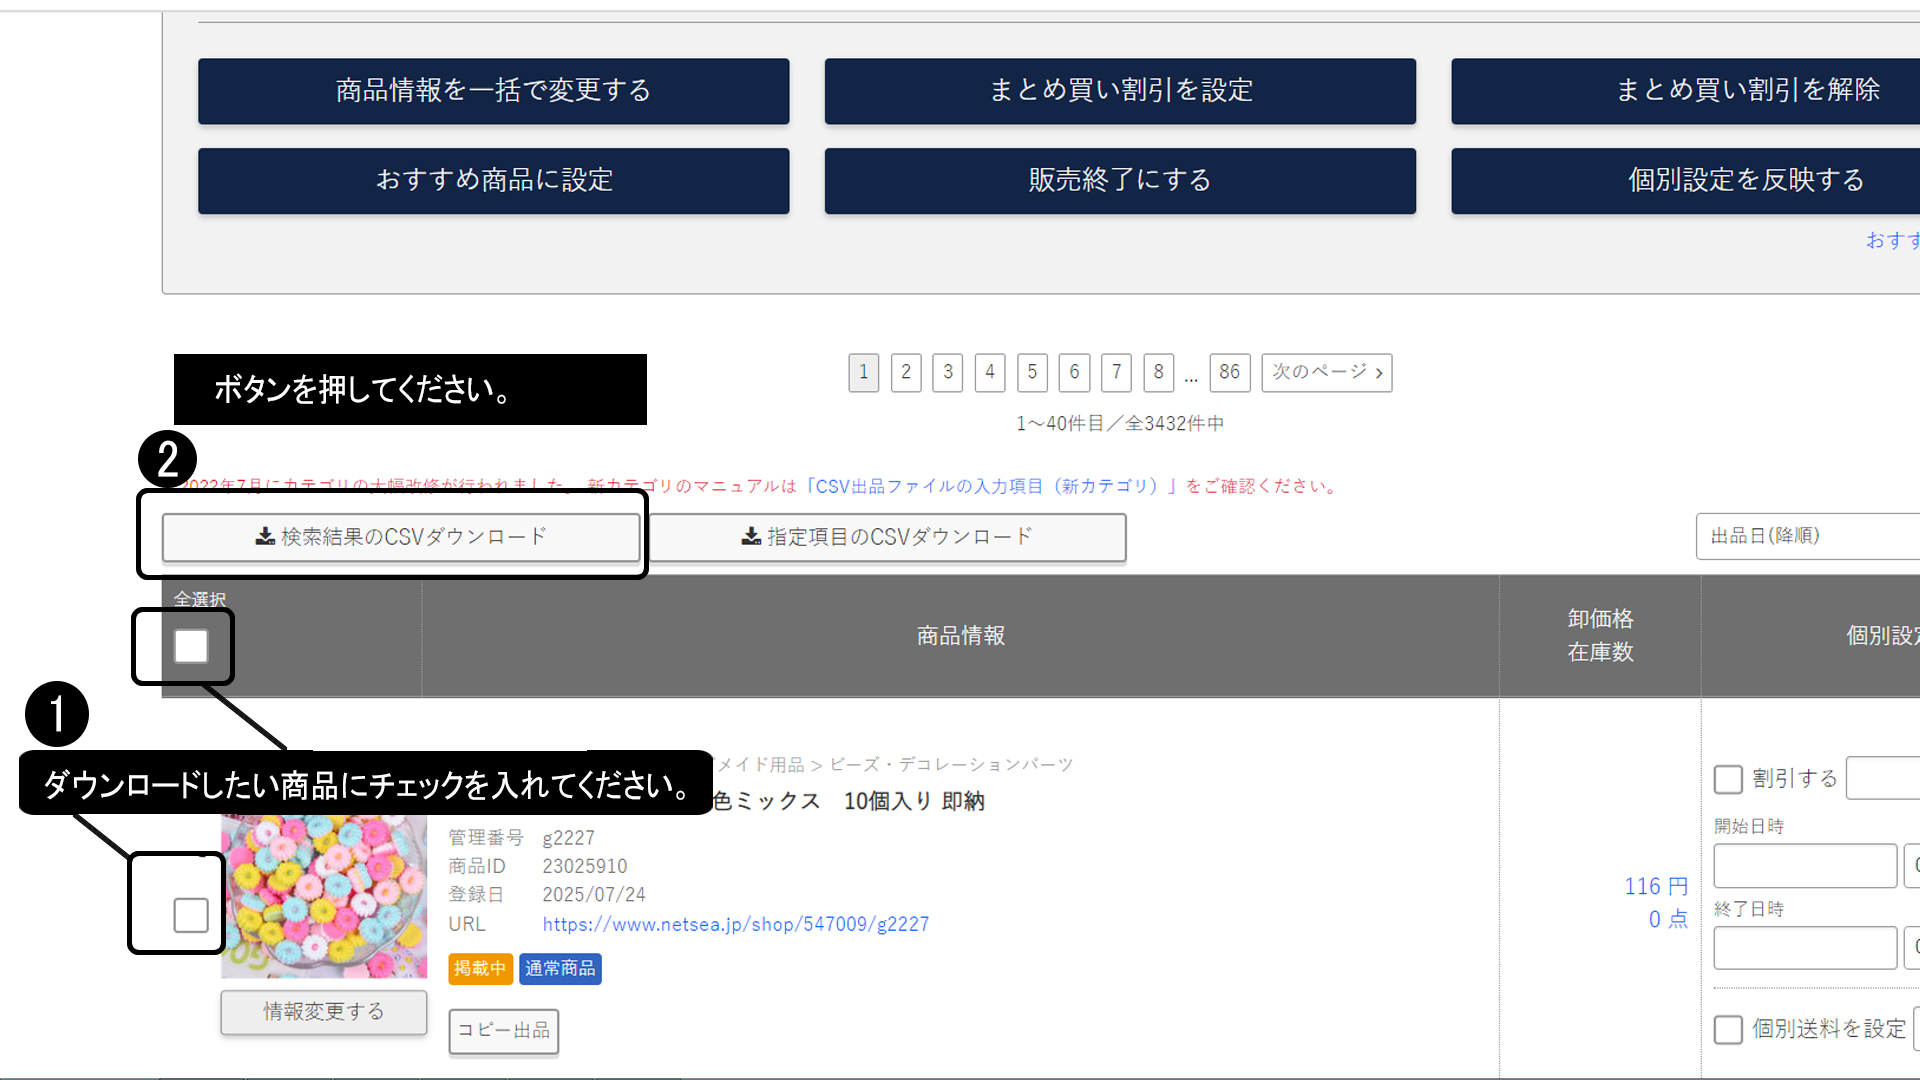Click 商品情報を一括で変更する button
Viewport: 1920px width, 1080px height.
[493, 91]
